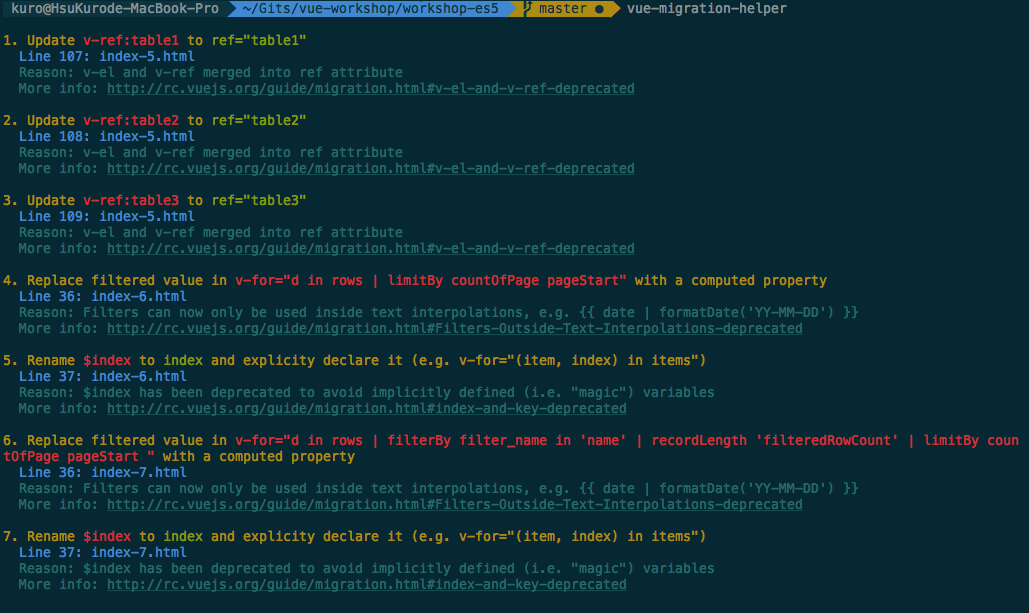Screen dimensions: 1029x613
Task: Click the Line 109 index-5.html reference
Action: (107, 217)
